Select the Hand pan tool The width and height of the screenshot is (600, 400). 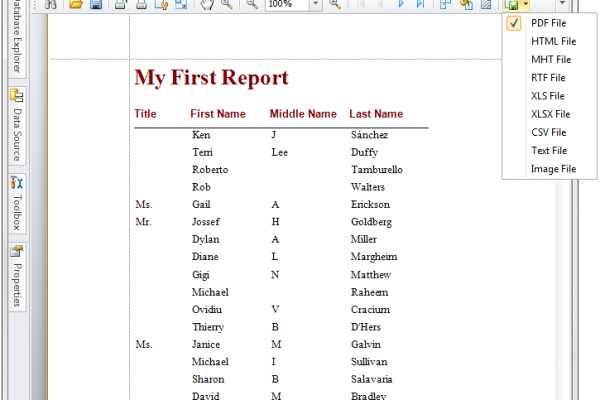(x=207, y=4)
